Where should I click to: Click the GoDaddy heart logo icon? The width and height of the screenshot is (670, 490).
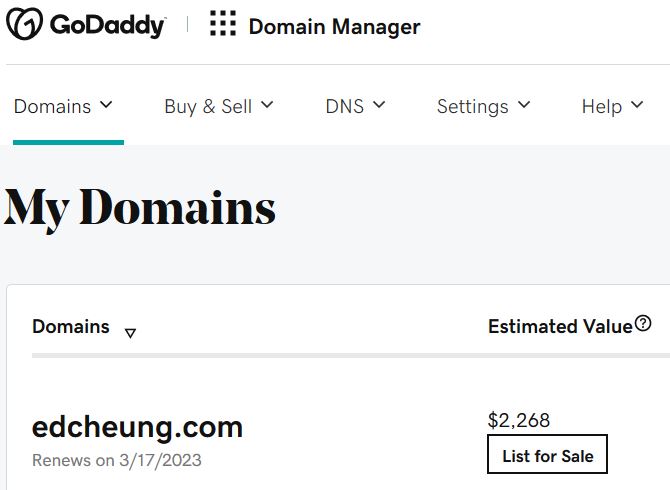[x=24, y=24]
